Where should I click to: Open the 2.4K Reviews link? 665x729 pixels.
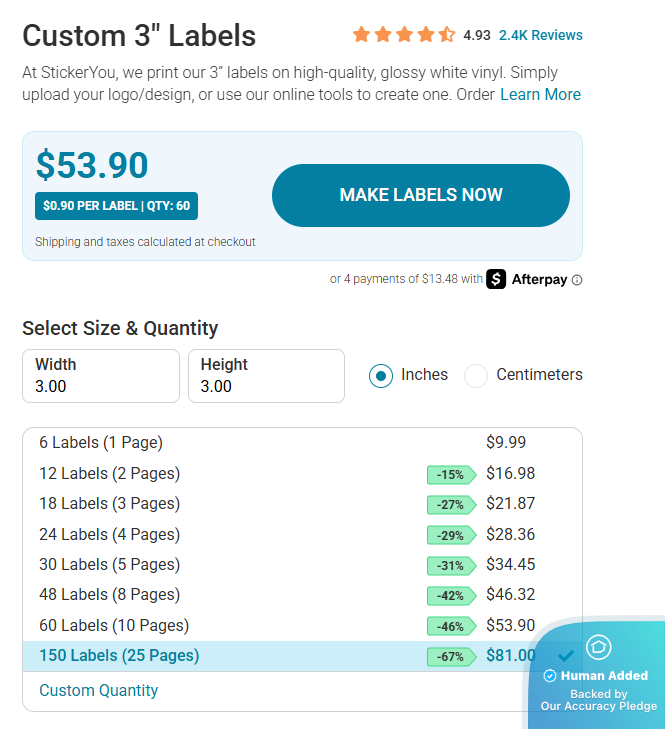click(540, 35)
